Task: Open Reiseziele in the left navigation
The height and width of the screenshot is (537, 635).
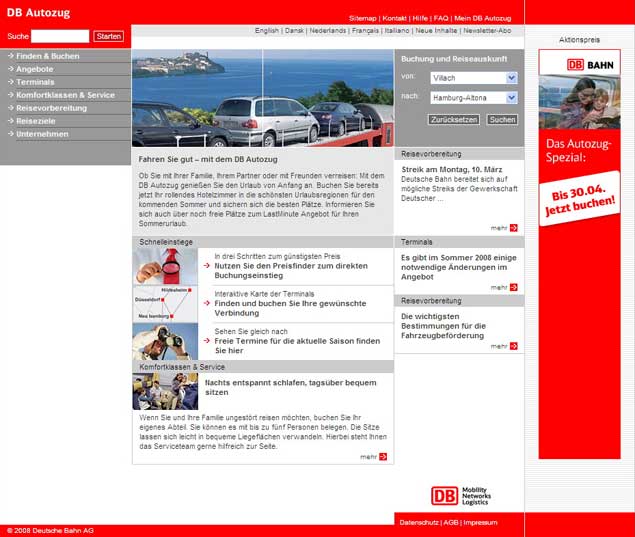Action: [x=36, y=121]
